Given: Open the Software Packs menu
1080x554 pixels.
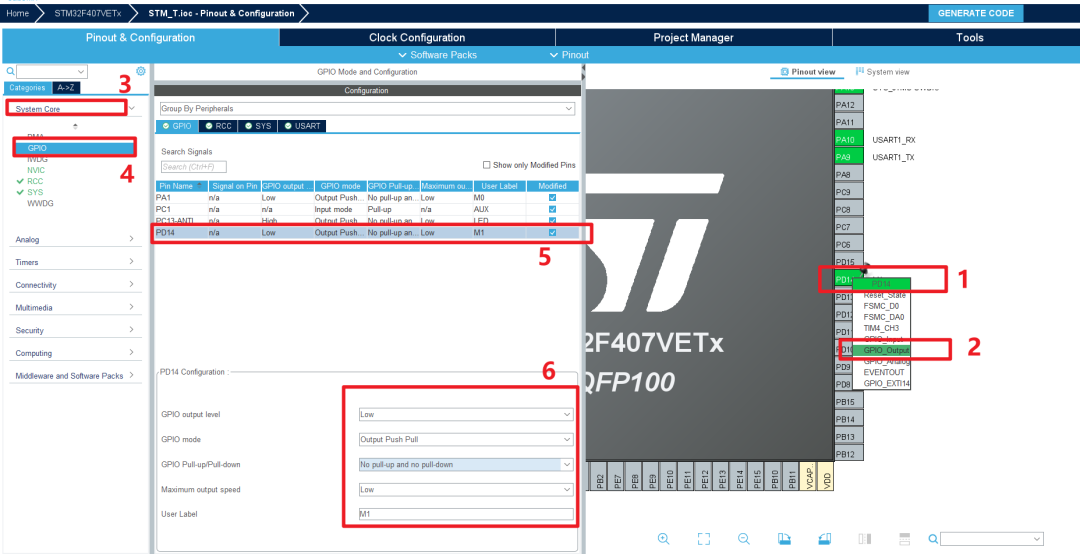Looking at the screenshot, I should 437,54.
